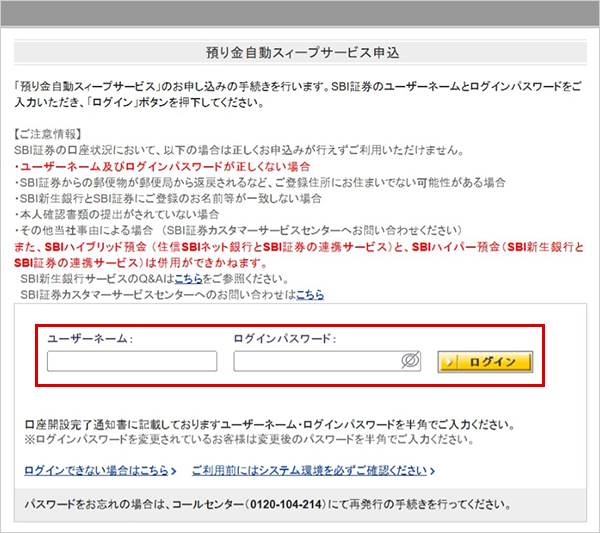Screen dimensions: 600x533
Task: Click red ユーザーネーム及びログインパスワードが正しくない場合 line
Action: tap(162, 166)
